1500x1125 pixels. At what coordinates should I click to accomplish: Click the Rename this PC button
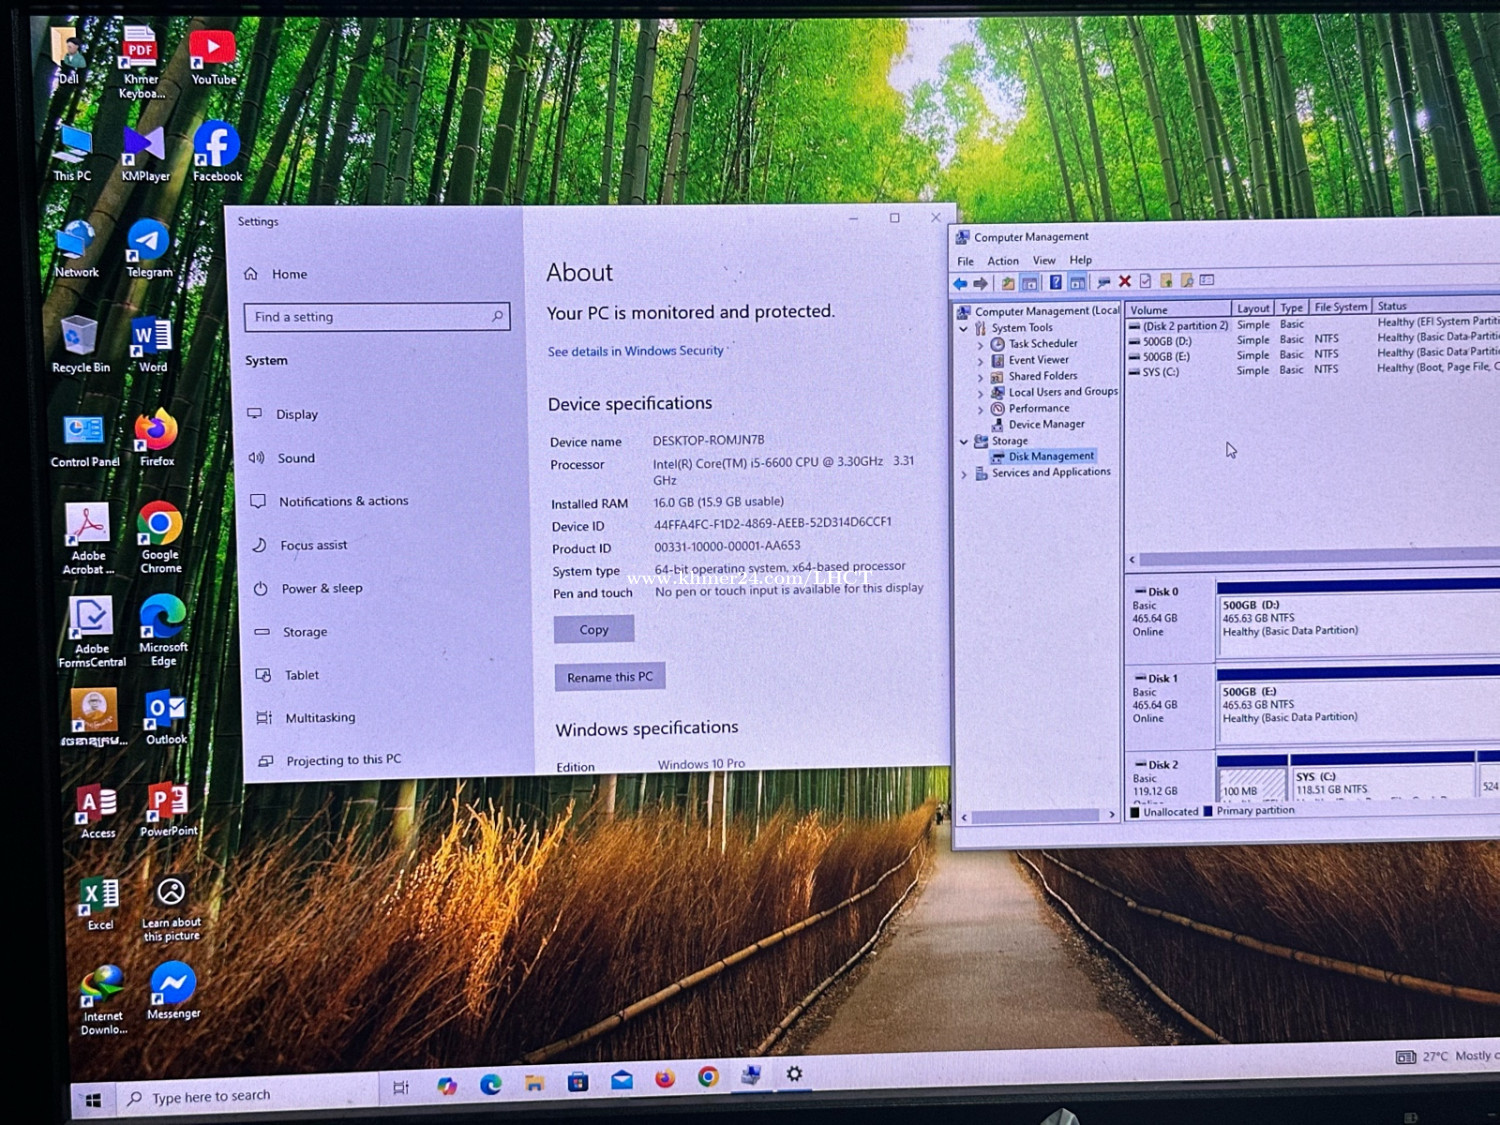click(x=610, y=677)
